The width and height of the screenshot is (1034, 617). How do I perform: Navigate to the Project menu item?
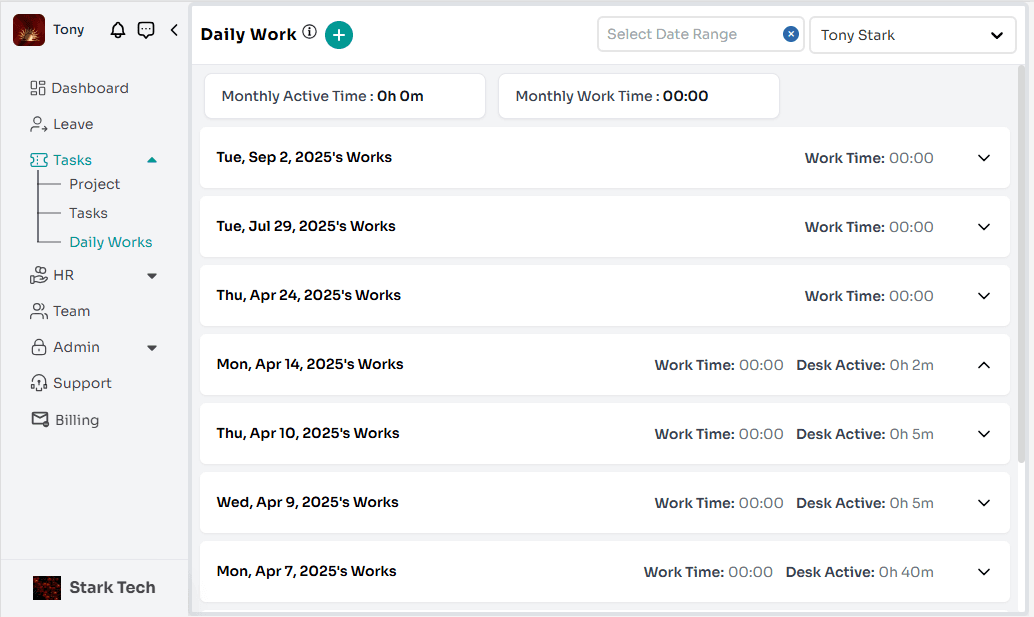point(94,184)
